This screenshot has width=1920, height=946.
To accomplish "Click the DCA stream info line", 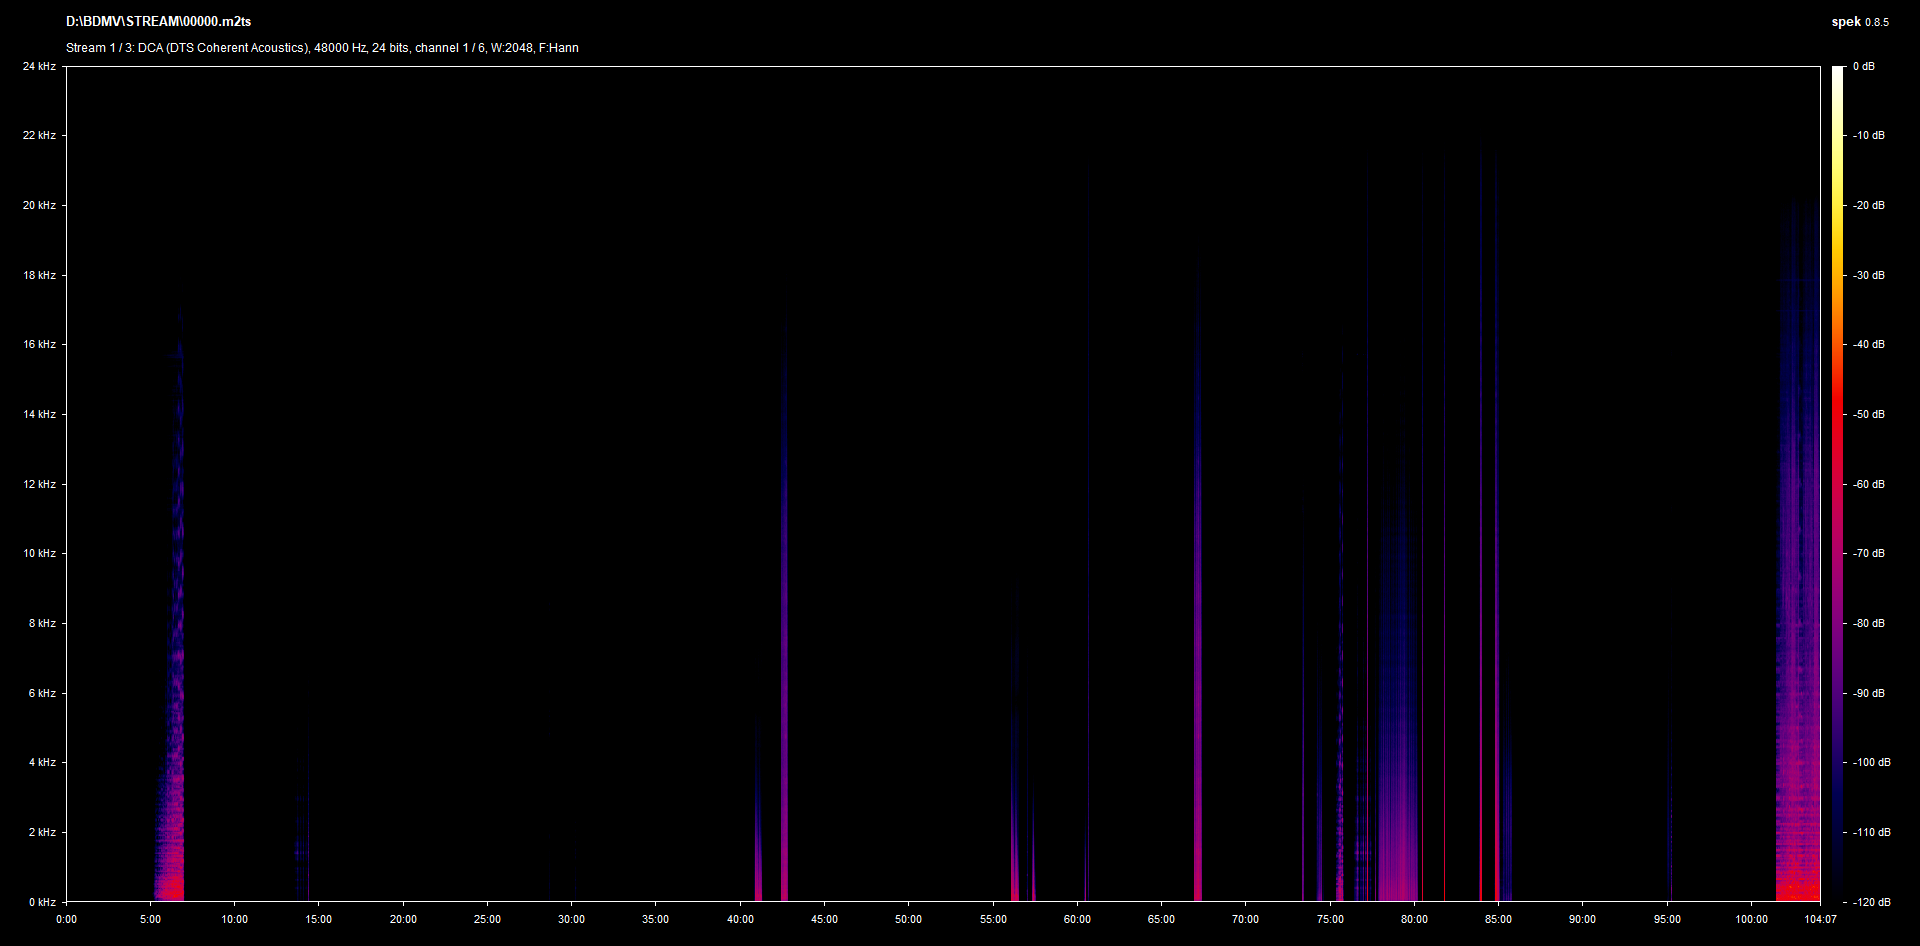I will pos(322,48).
